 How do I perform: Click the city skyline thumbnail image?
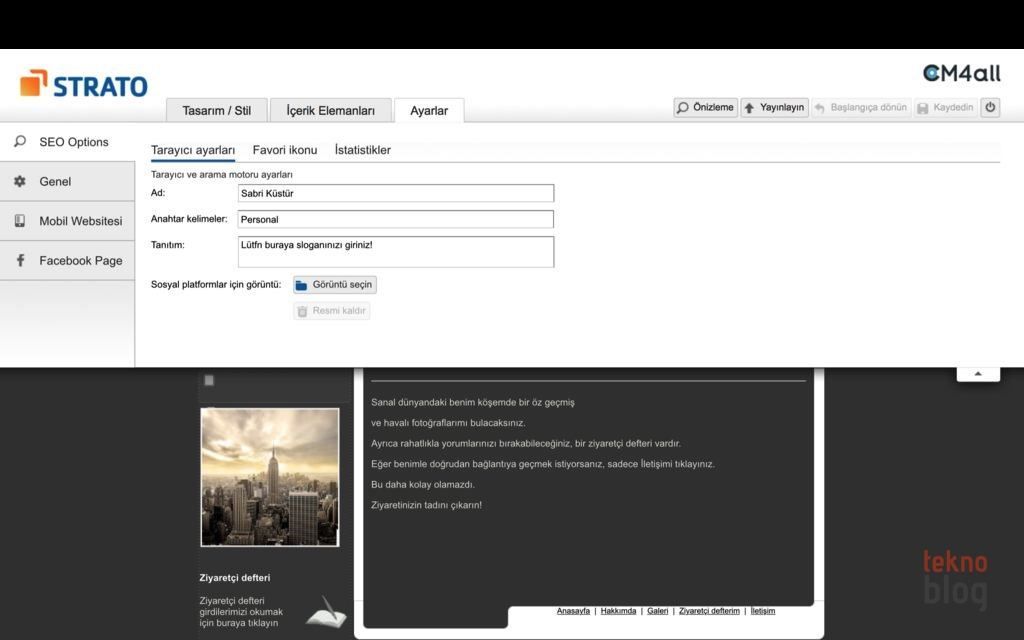click(x=270, y=477)
